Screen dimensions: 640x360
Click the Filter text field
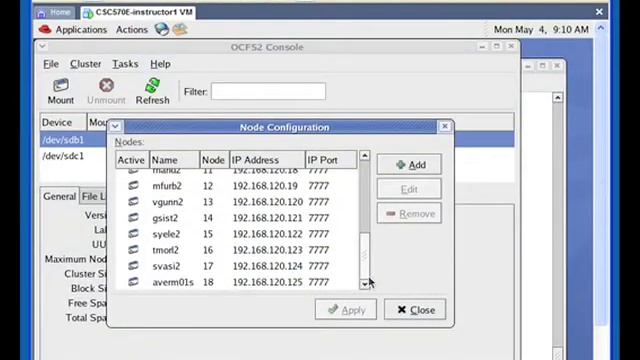[x=268, y=91]
